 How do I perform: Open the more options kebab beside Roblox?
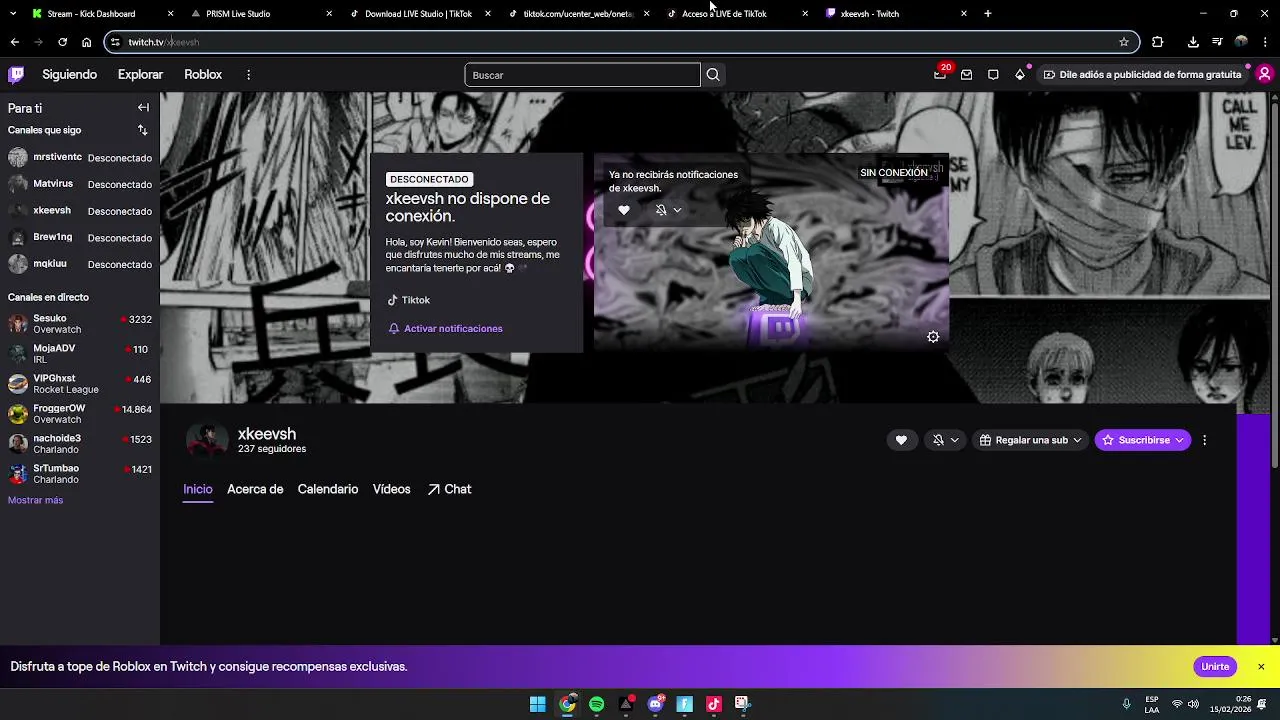point(248,75)
